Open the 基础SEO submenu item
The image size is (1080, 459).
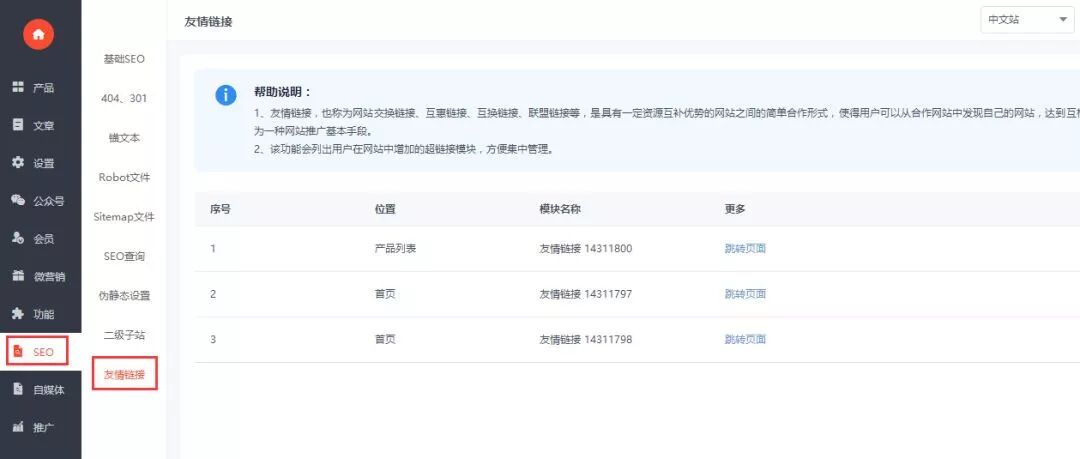pos(124,59)
